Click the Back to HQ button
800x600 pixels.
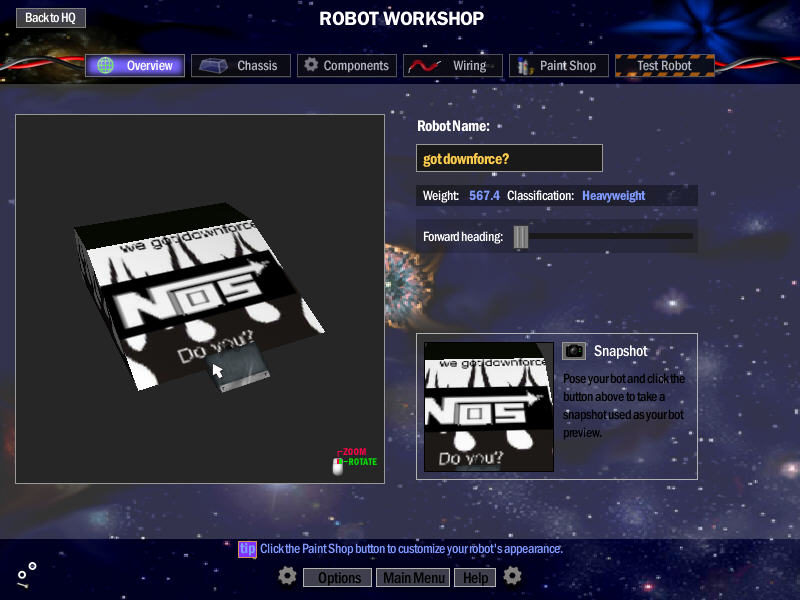[x=51, y=18]
